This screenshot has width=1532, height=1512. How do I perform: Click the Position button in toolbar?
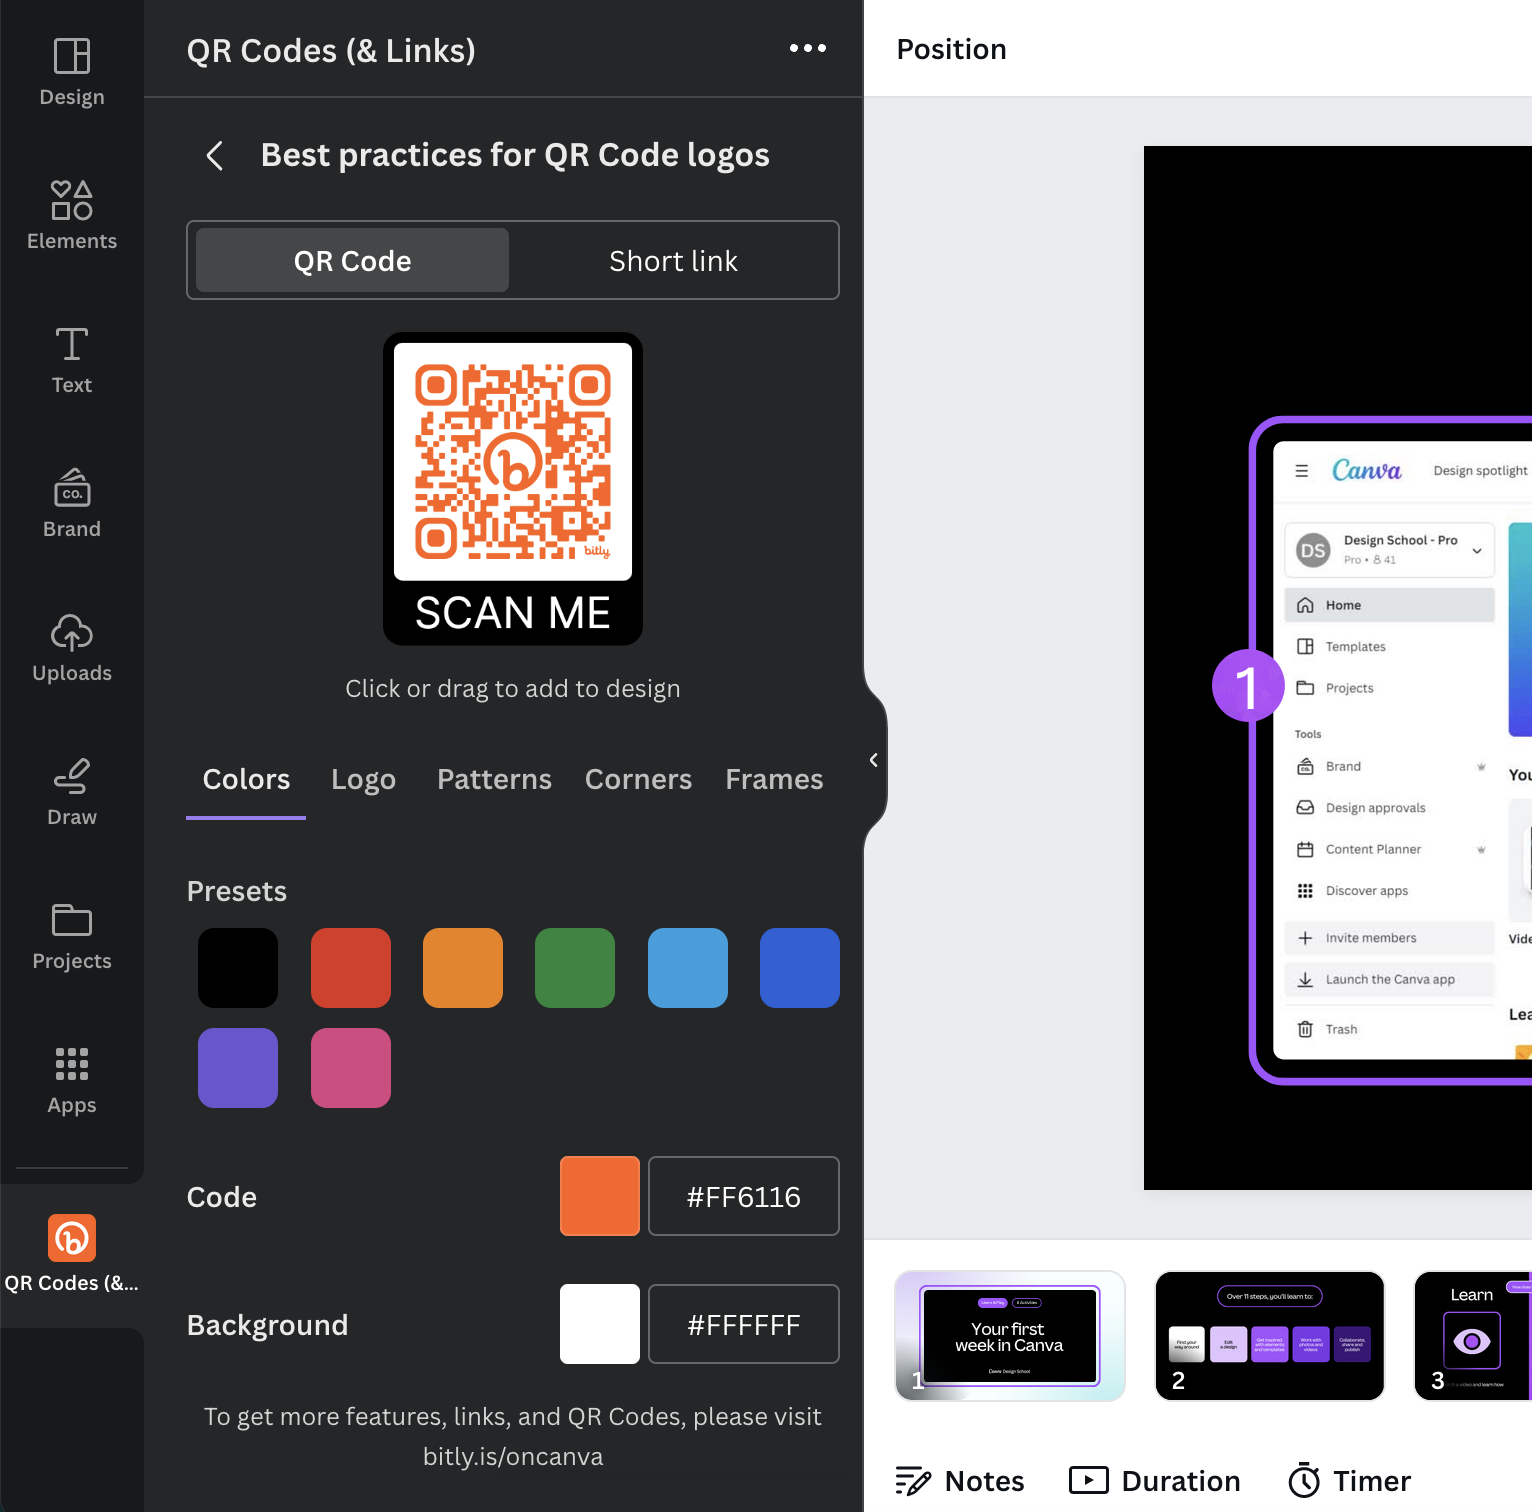click(952, 49)
